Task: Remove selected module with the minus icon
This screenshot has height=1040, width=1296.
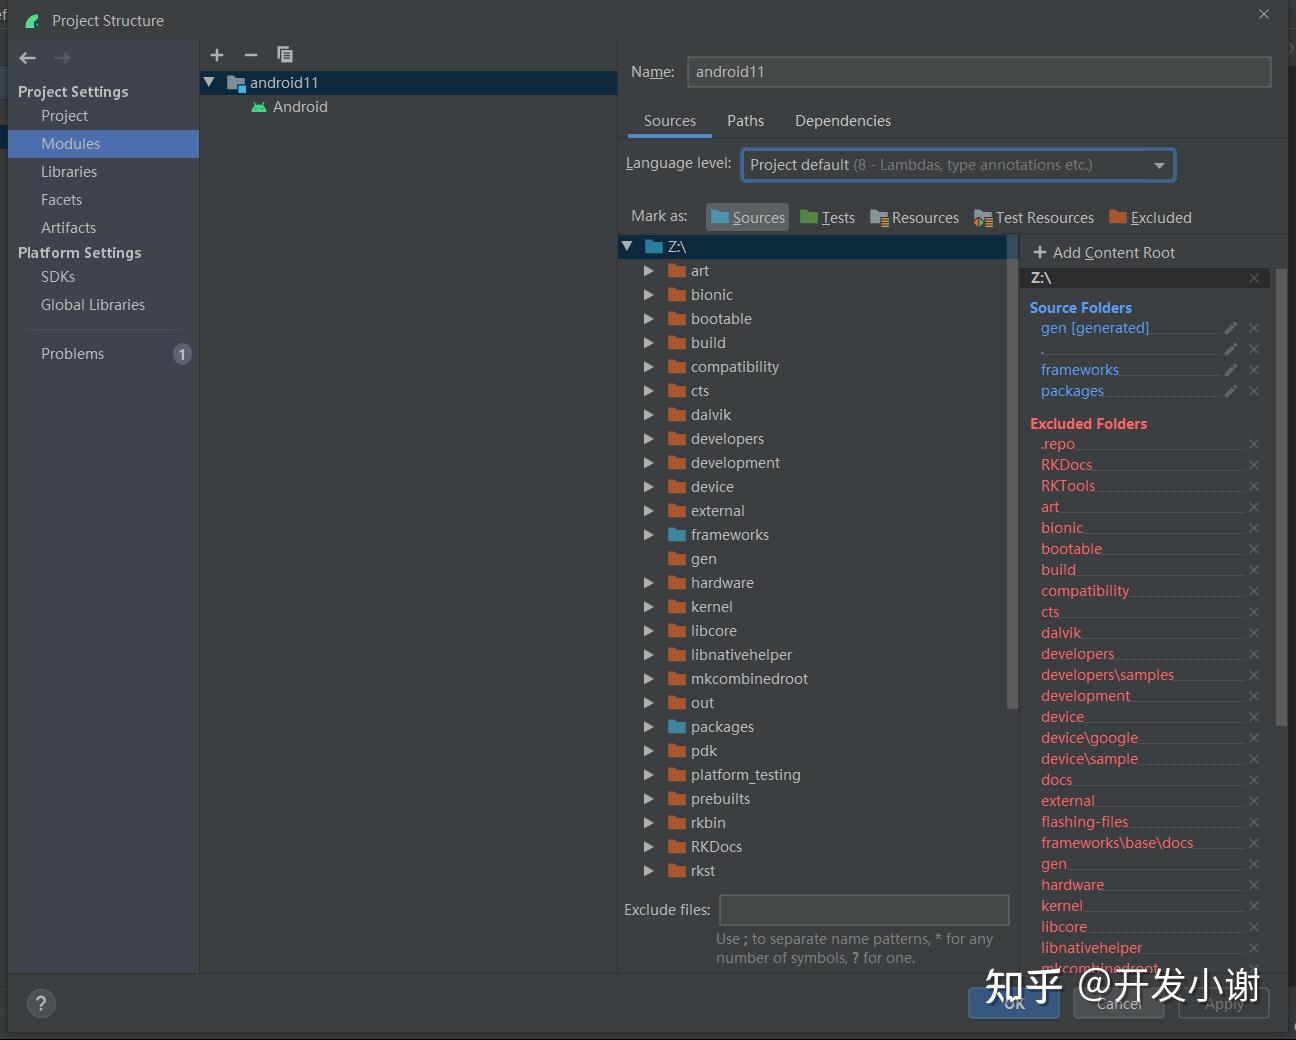Action: (x=250, y=55)
